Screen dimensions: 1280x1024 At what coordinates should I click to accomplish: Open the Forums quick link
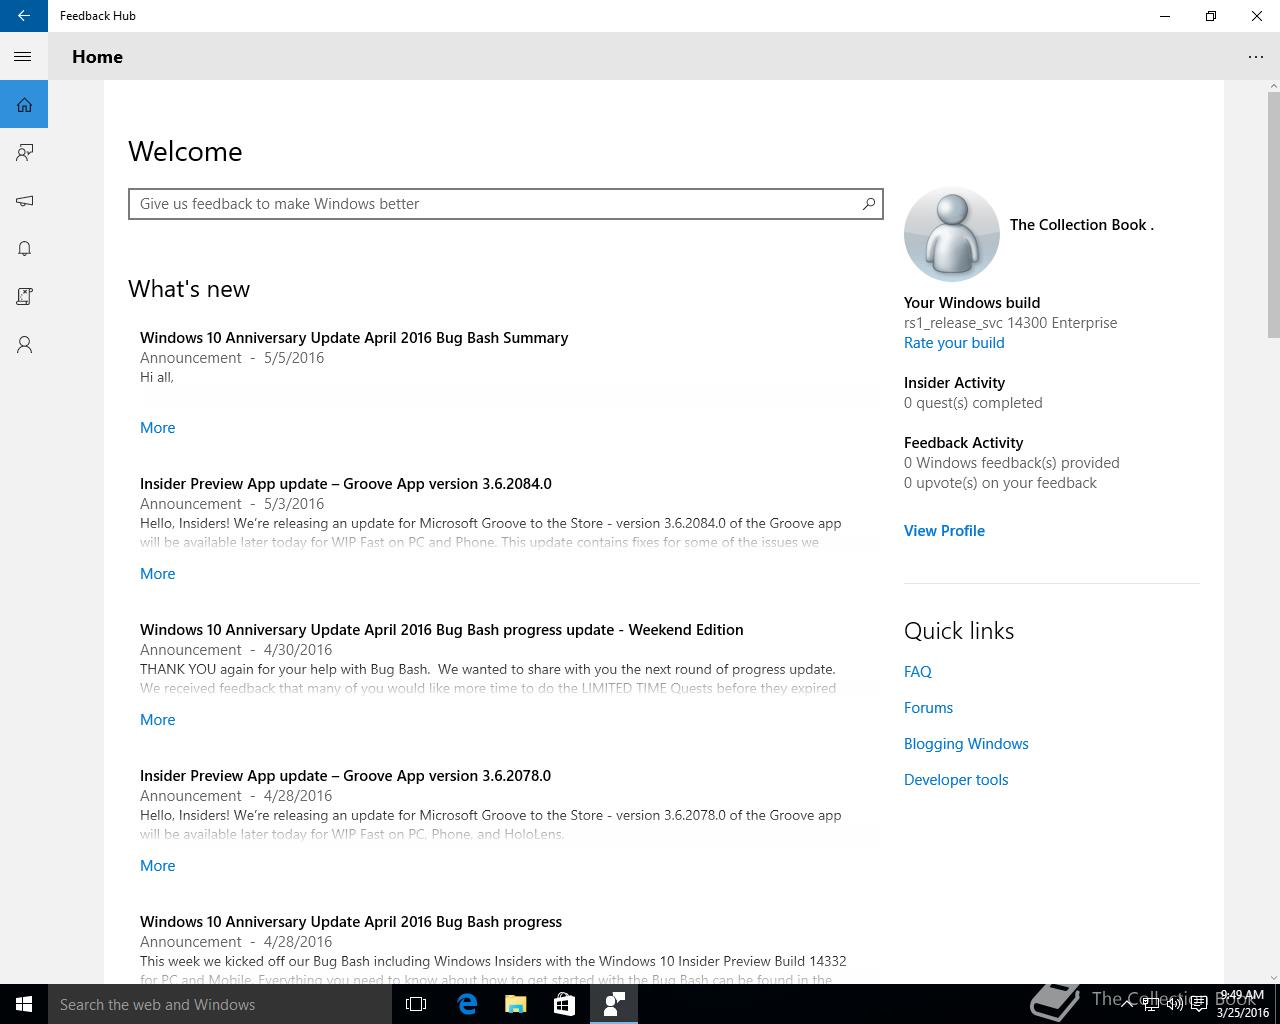tap(928, 708)
